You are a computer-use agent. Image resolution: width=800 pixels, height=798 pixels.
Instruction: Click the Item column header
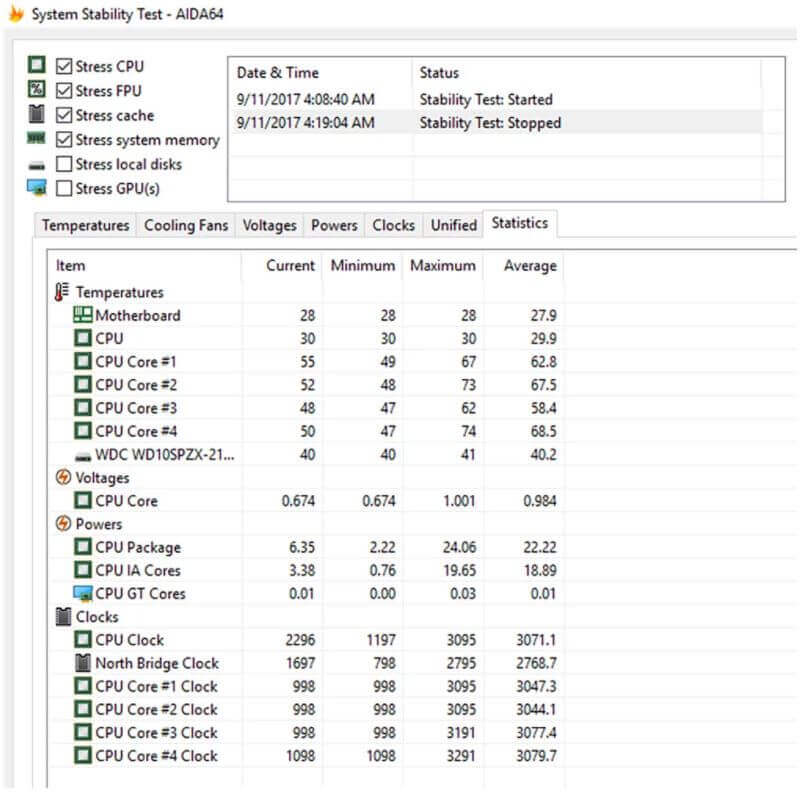144,266
